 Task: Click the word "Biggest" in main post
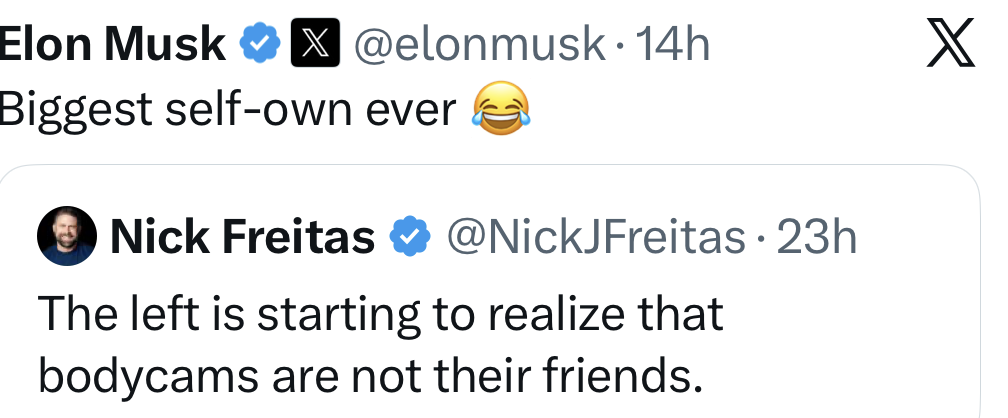[x=61, y=110]
